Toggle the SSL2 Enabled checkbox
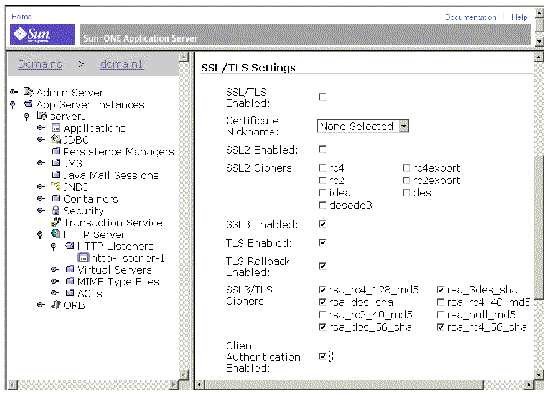 pyautogui.click(x=322, y=150)
